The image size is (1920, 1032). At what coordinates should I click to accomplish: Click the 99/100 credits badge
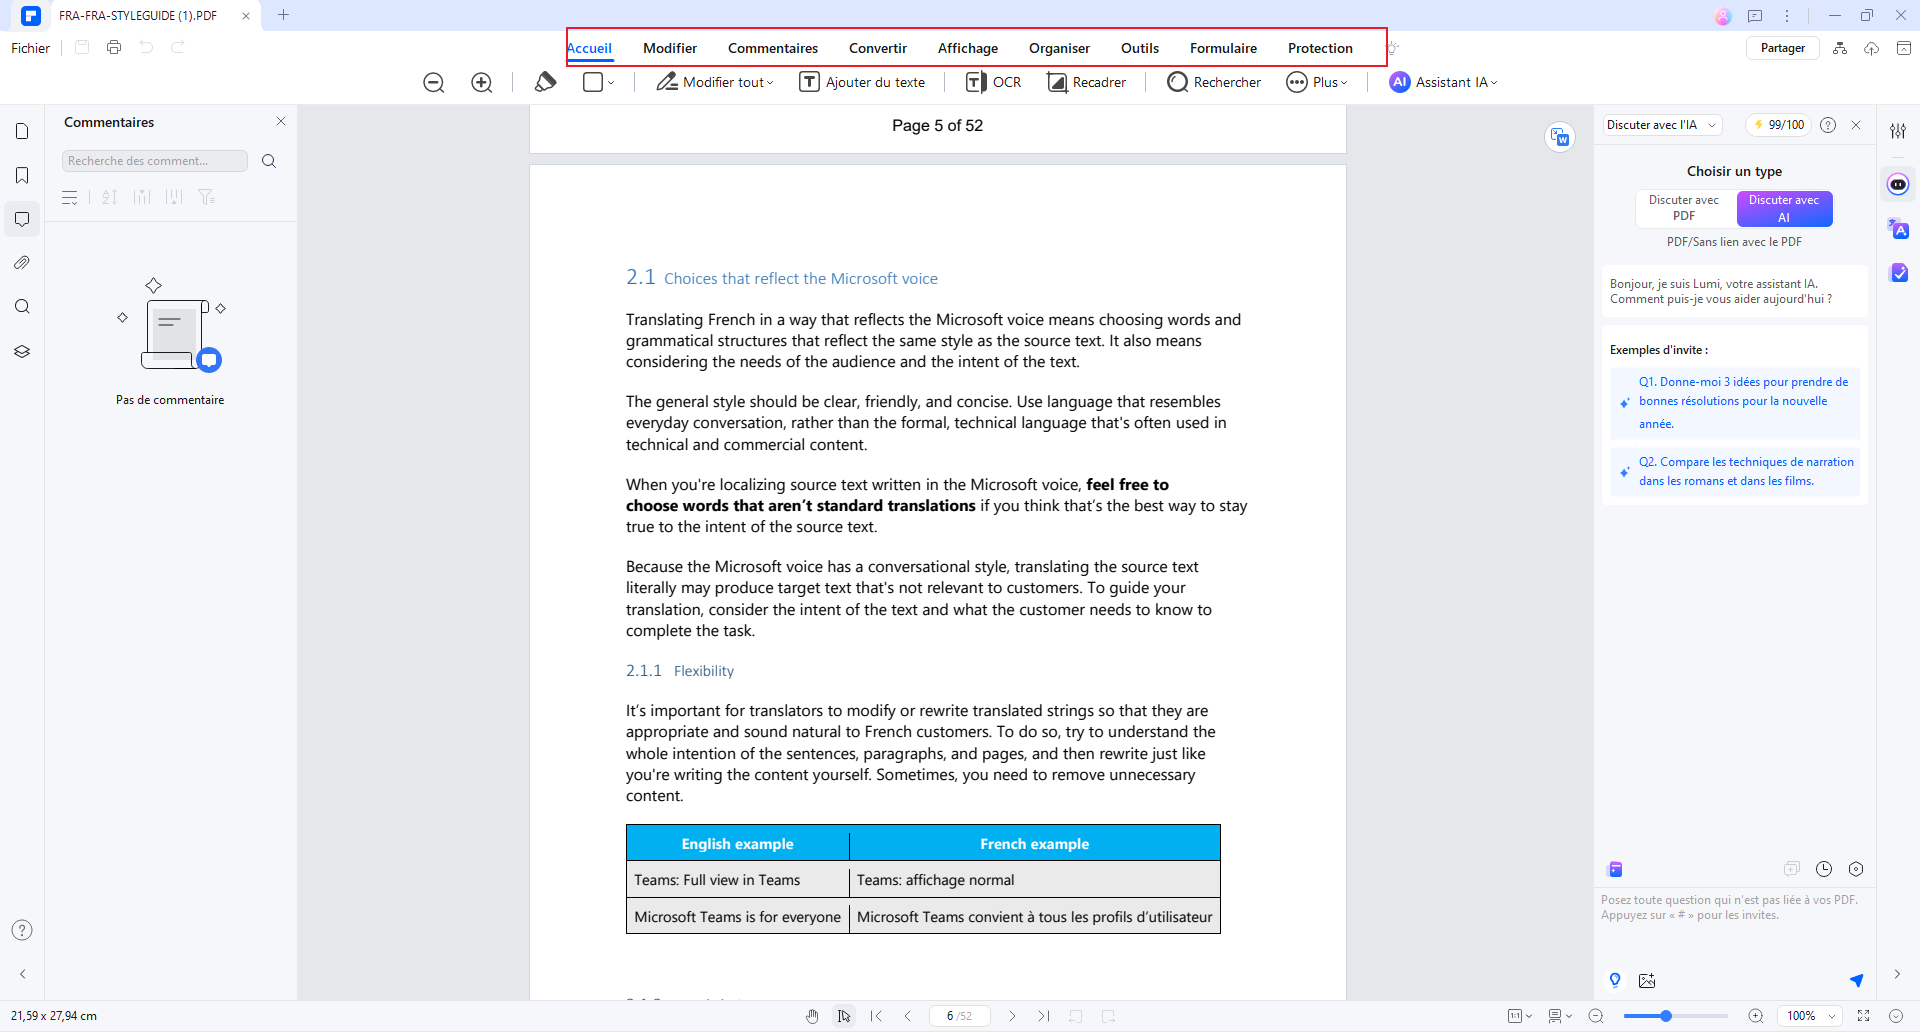pyautogui.click(x=1779, y=125)
